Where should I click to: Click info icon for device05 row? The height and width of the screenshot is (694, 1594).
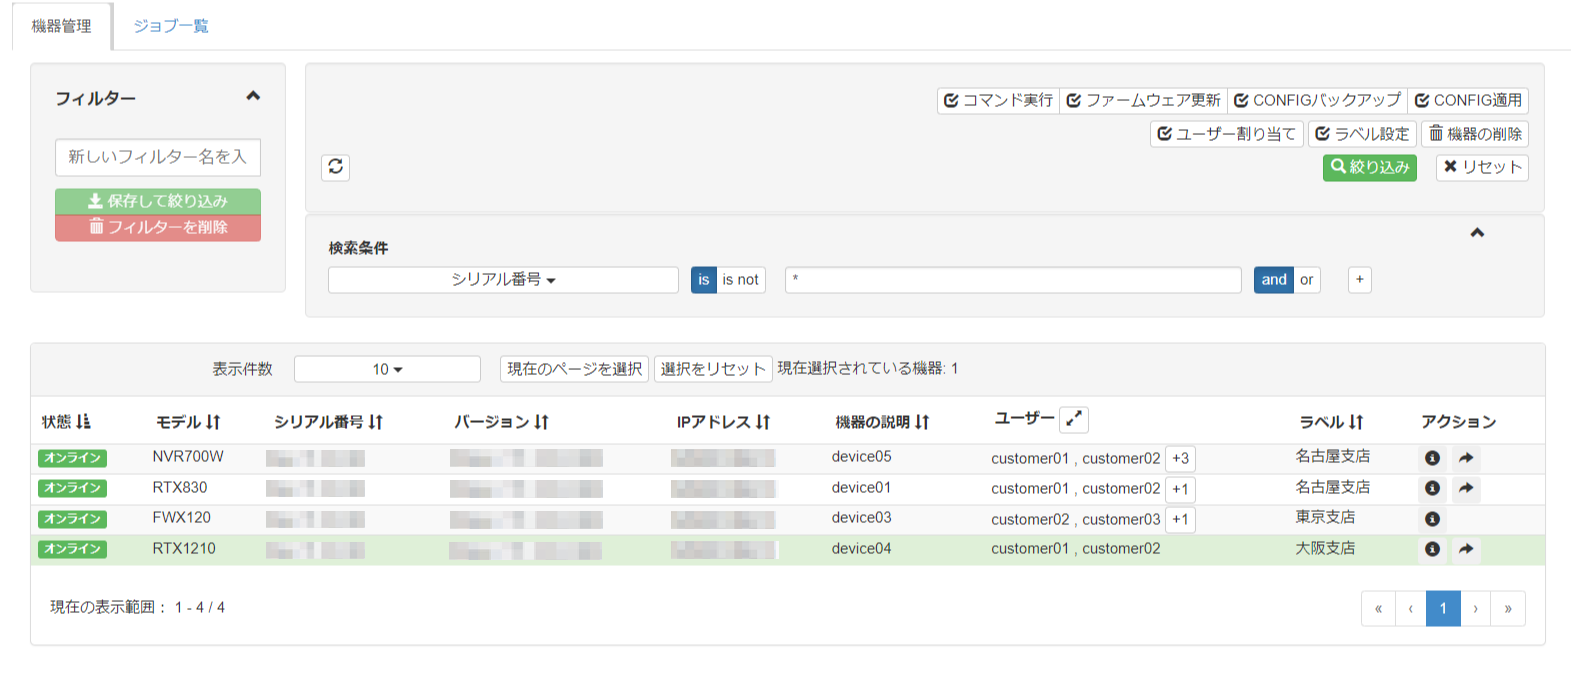(x=1432, y=458)
